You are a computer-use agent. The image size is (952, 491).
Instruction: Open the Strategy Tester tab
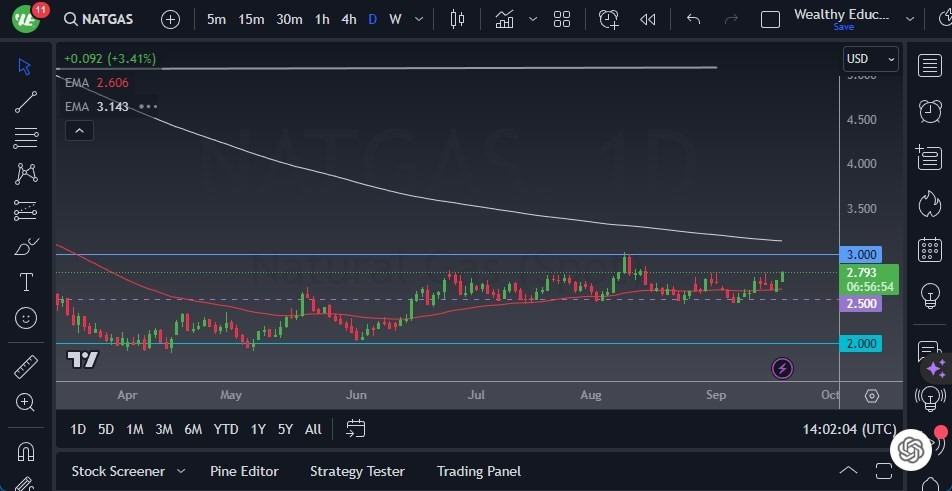(357, 471)
